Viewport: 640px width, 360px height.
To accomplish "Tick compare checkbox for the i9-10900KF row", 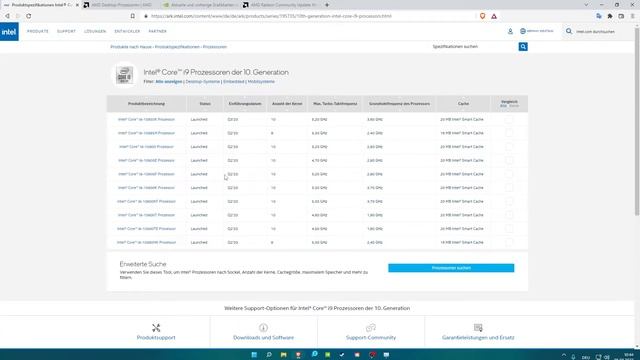I will pos(509,202).
